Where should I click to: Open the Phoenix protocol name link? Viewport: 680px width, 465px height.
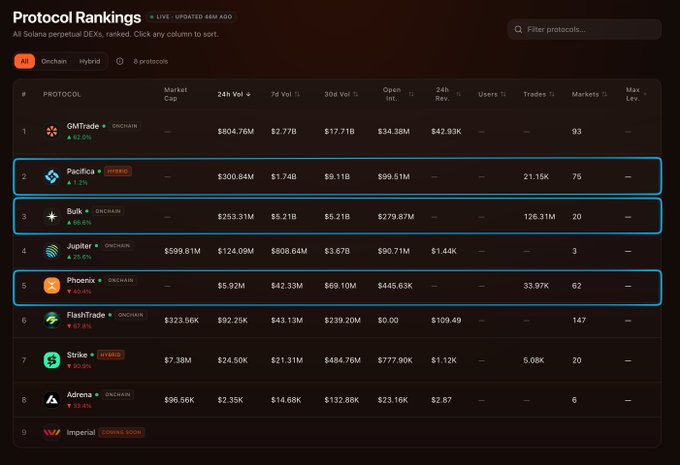click(x=81, y=281)
